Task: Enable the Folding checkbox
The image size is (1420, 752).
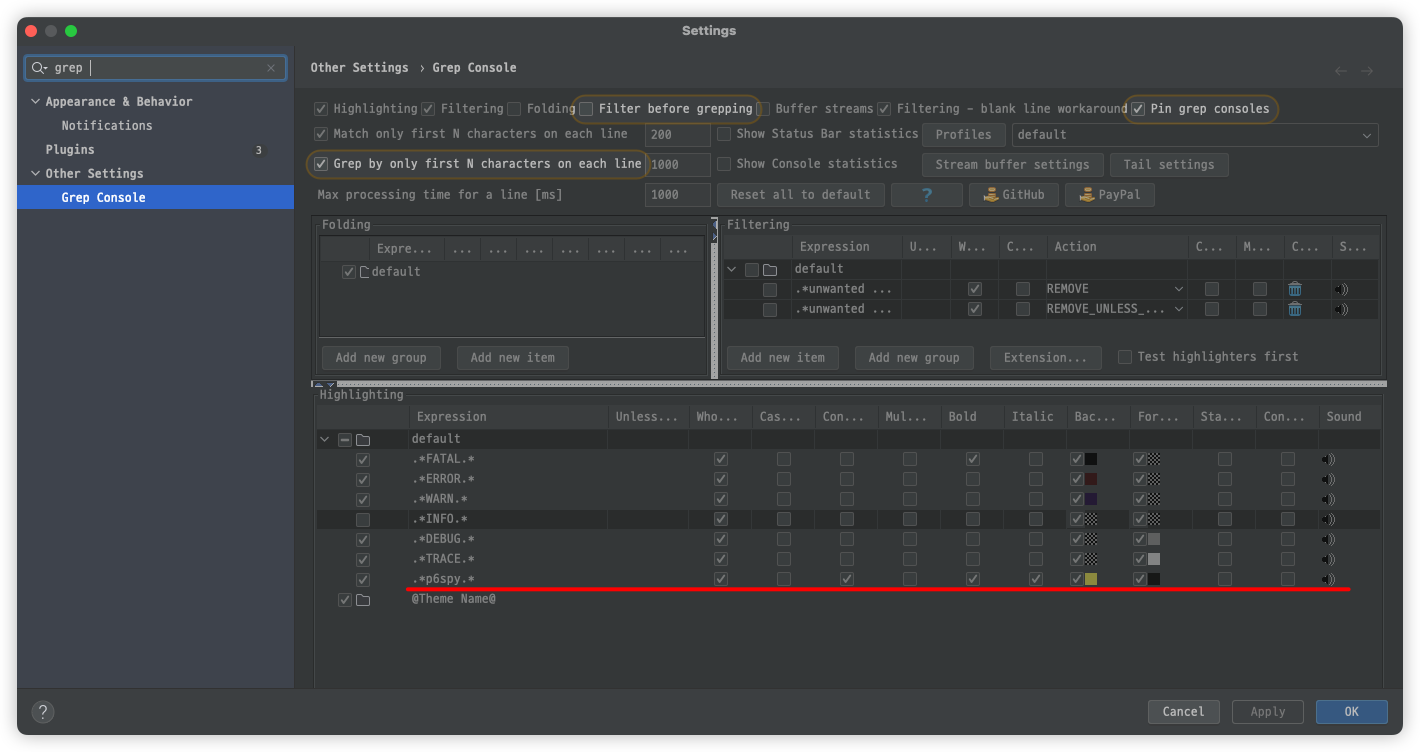Action: (x=514, y=109)
